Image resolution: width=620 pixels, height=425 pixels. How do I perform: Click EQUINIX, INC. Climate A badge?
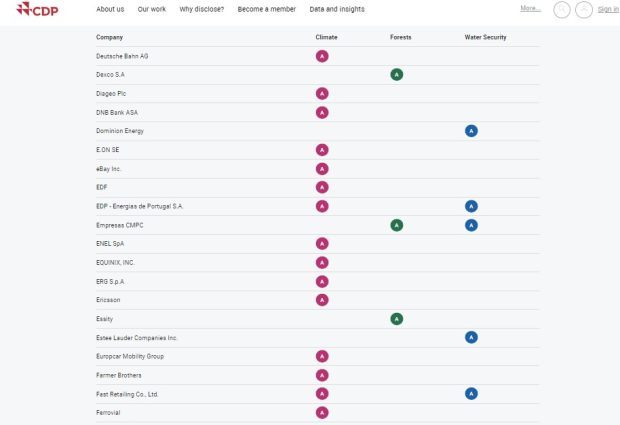322,263
